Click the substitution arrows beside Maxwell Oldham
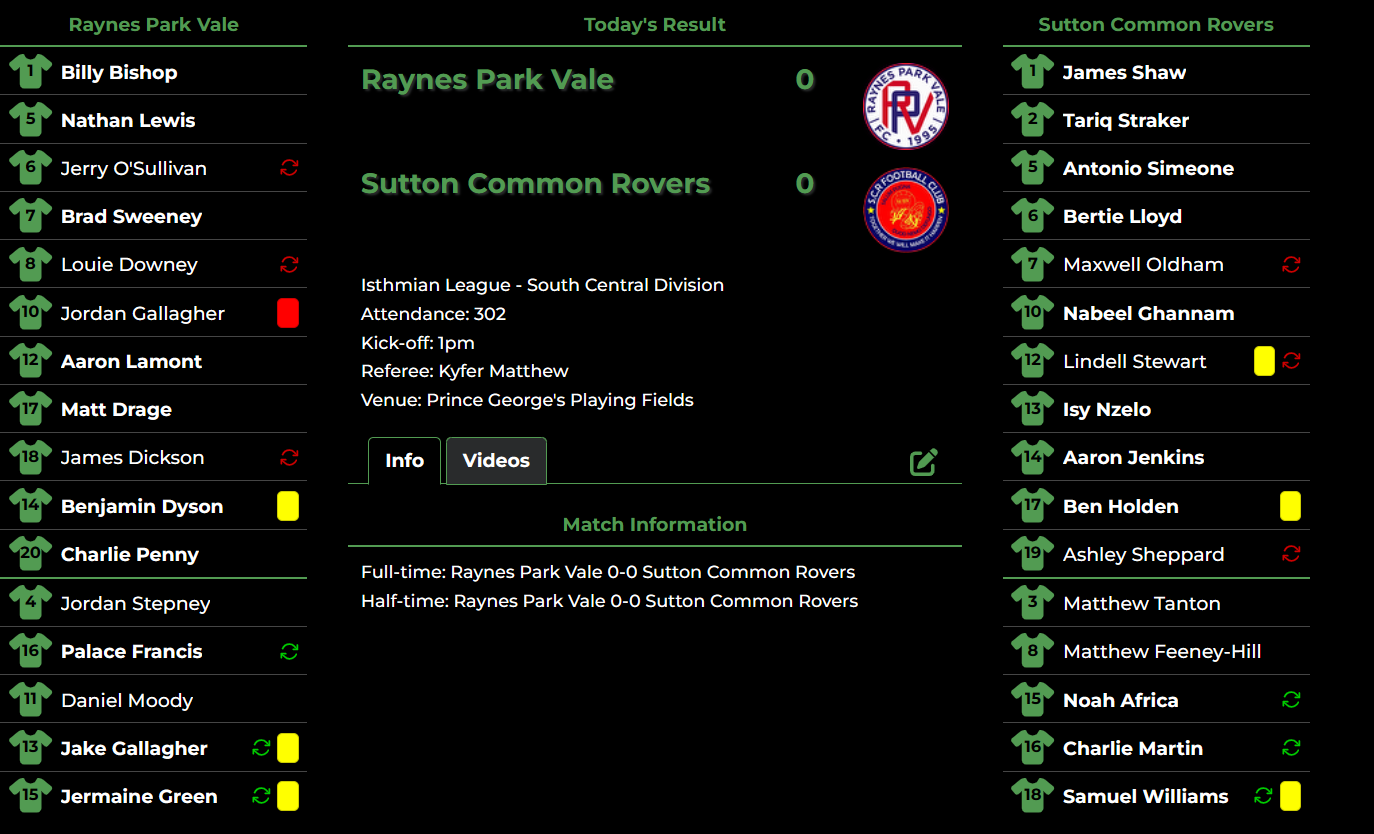 (1290, 264)
